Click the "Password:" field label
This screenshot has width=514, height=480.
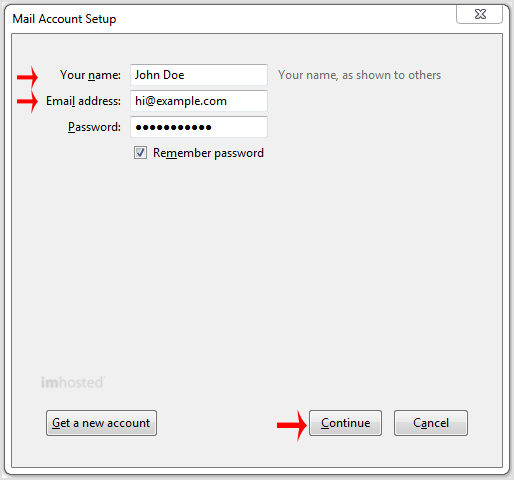(94, 127)
